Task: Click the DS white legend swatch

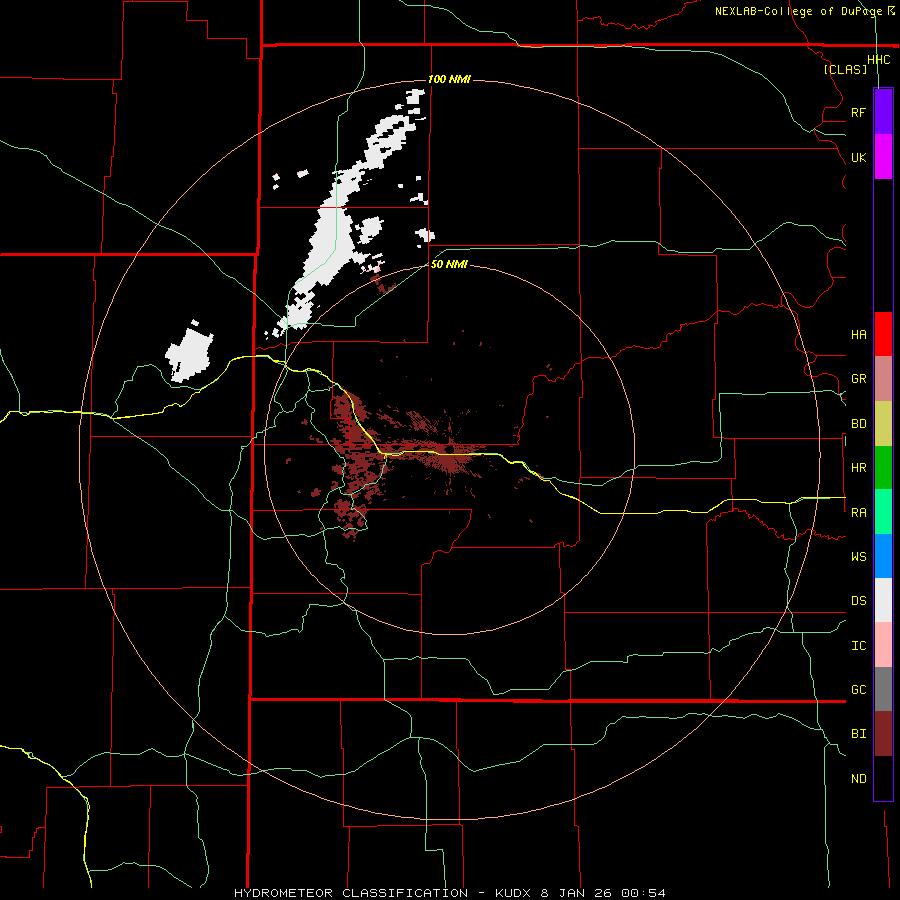Action: coord(883,600)
